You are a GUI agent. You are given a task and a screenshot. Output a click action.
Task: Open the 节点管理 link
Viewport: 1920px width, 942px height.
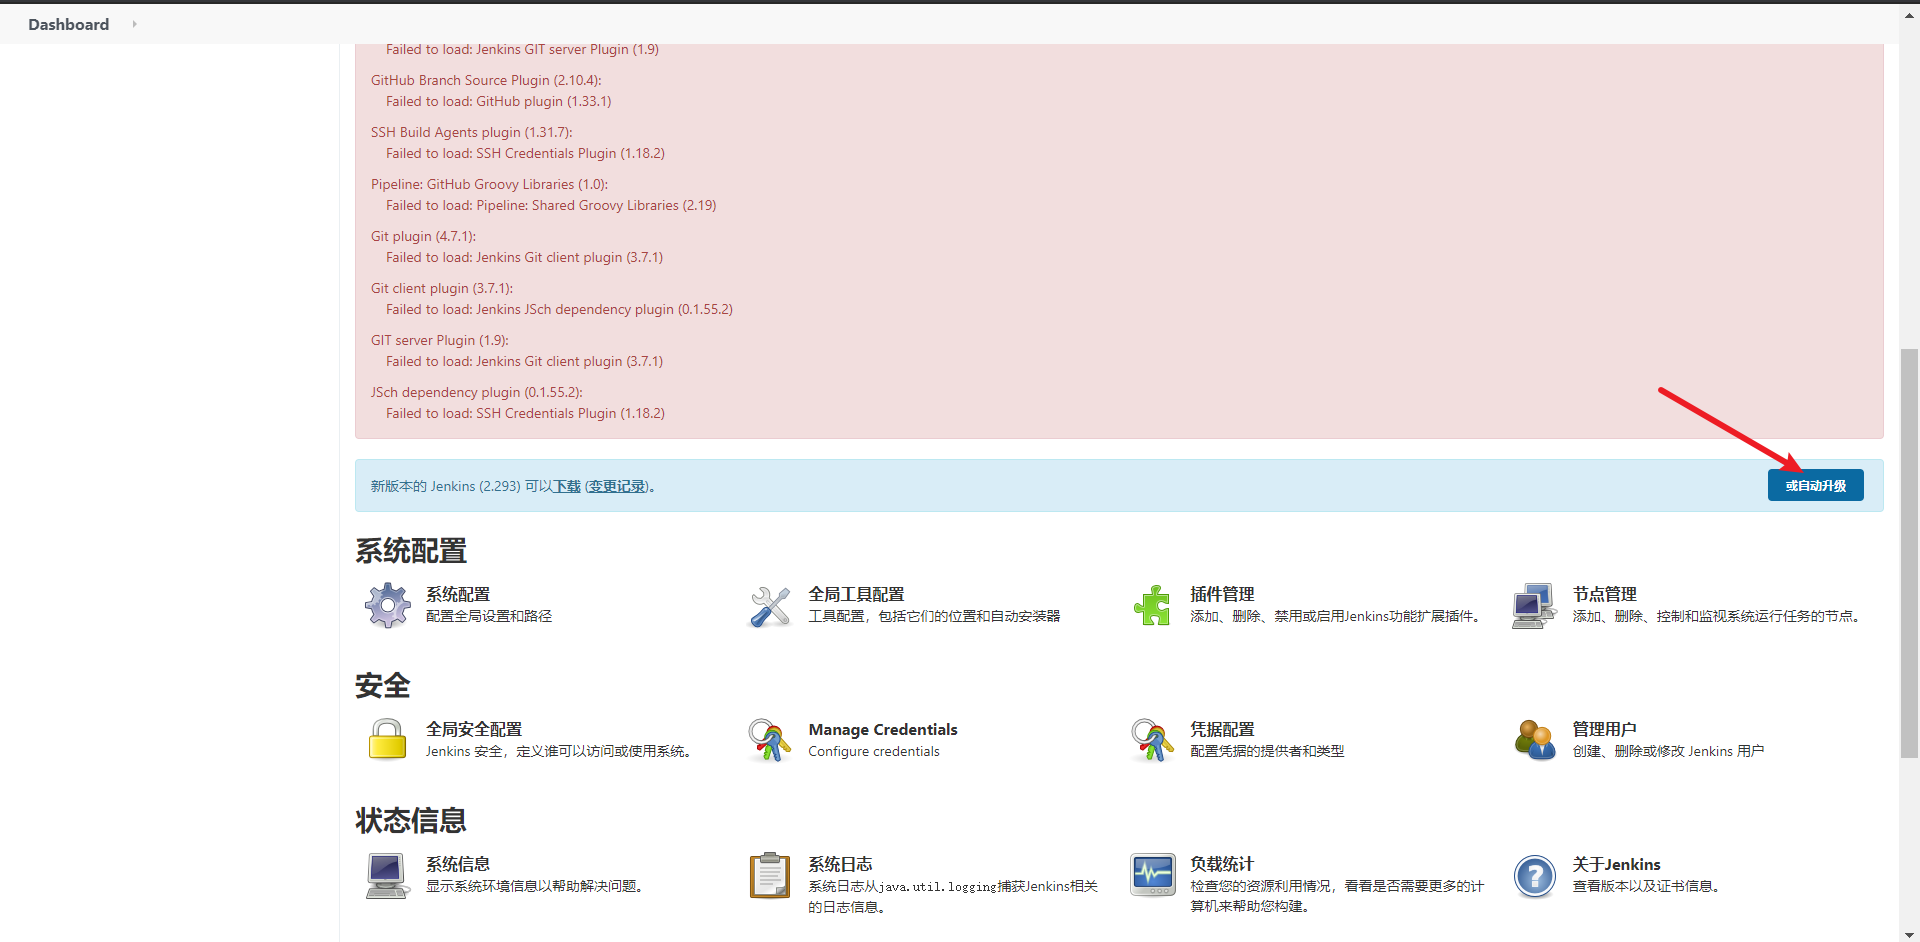click(1604, 594)
